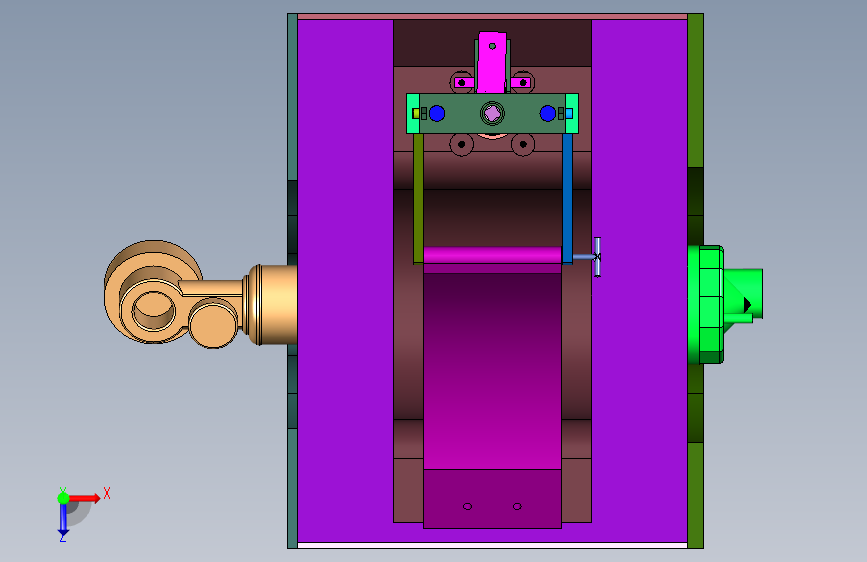Select the lower-left bolt hole below the crossbar
867x562 pixels.
(x=461, y=144)
